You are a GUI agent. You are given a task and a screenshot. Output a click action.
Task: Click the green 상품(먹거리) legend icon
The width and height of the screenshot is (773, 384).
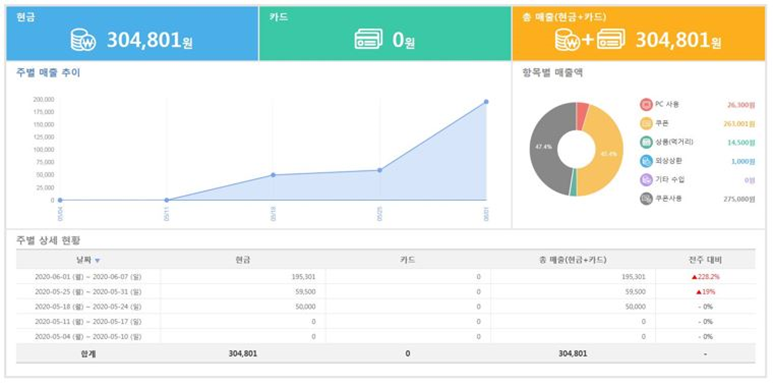pos(646,142)
